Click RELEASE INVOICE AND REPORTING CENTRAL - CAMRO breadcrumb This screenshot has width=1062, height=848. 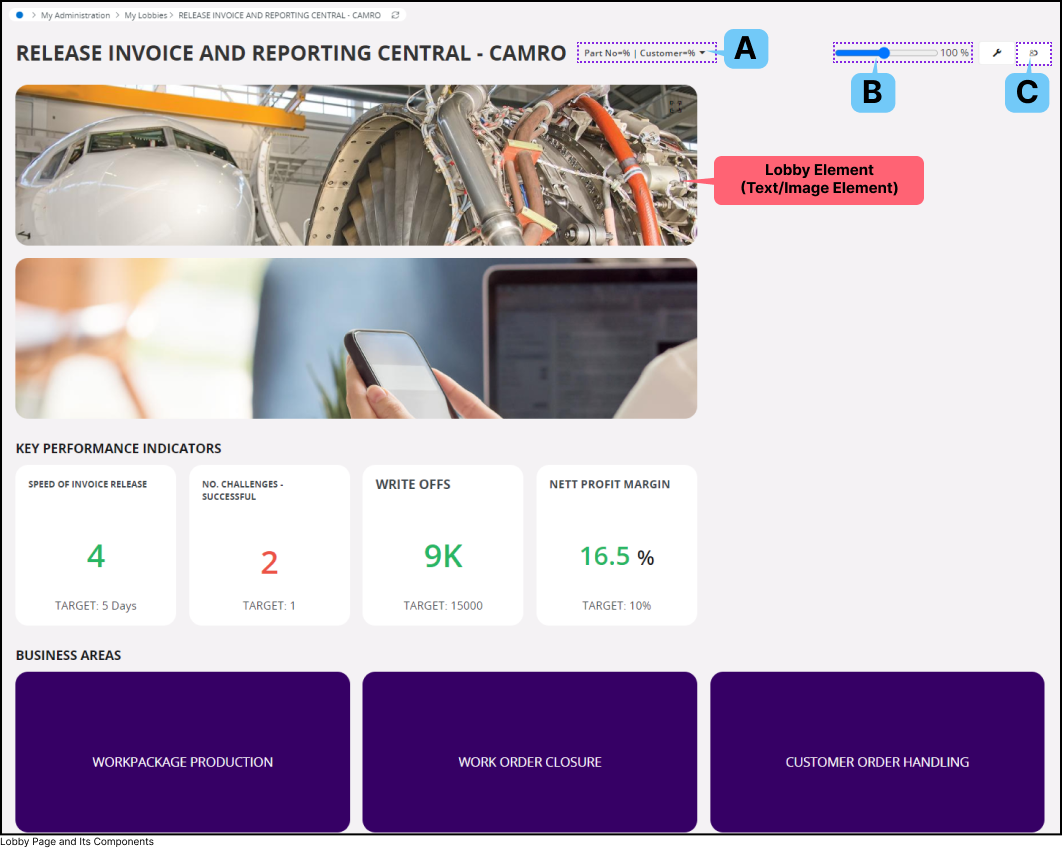pyautogui.click(x=279, y=15)
